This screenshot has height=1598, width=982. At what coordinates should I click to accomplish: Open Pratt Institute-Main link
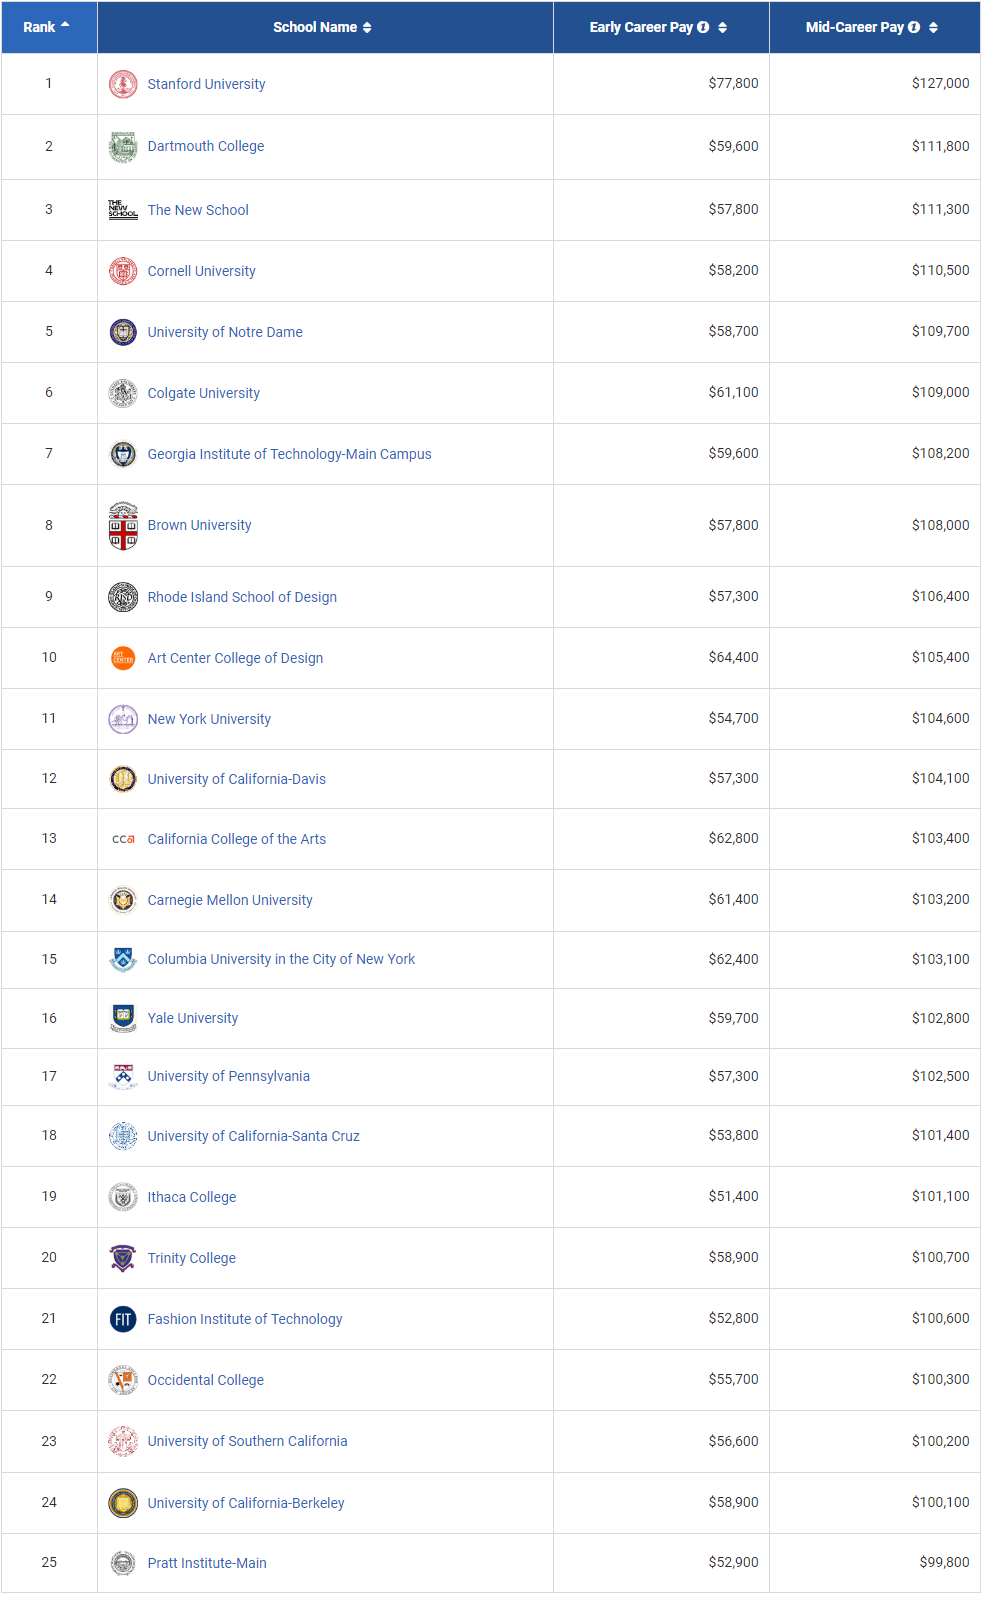pyautogui.click(x=207, y=1563)
